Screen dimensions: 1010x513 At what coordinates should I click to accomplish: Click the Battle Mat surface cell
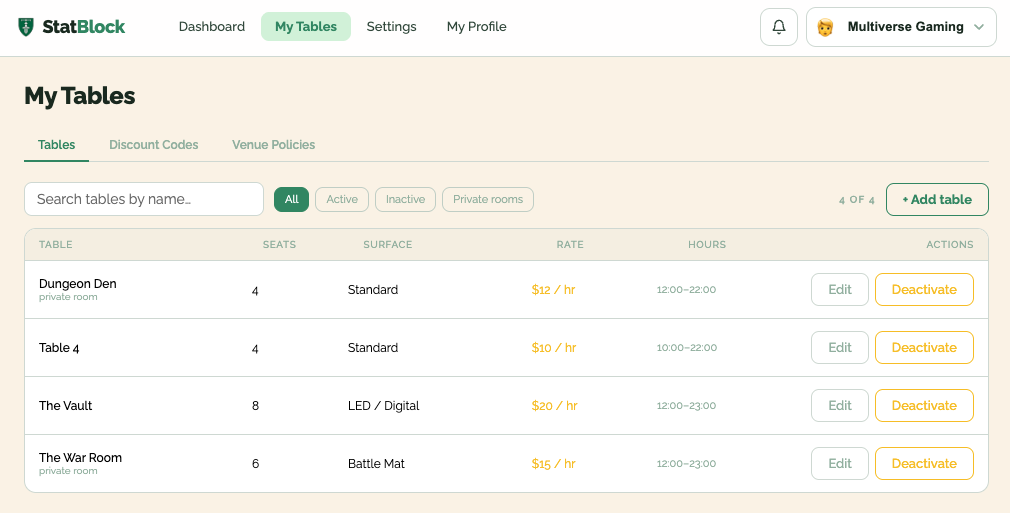[376, 464]
